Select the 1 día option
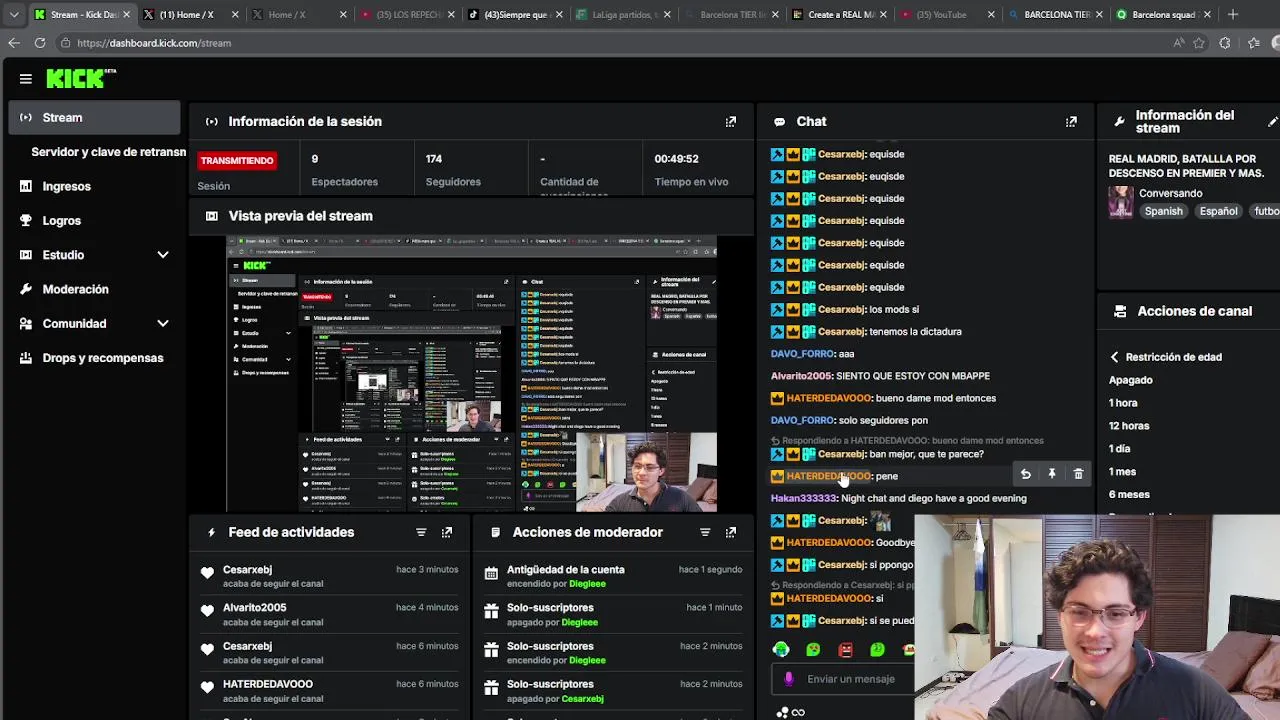This screenshot has width=1280, height=720. (1120, 449)
